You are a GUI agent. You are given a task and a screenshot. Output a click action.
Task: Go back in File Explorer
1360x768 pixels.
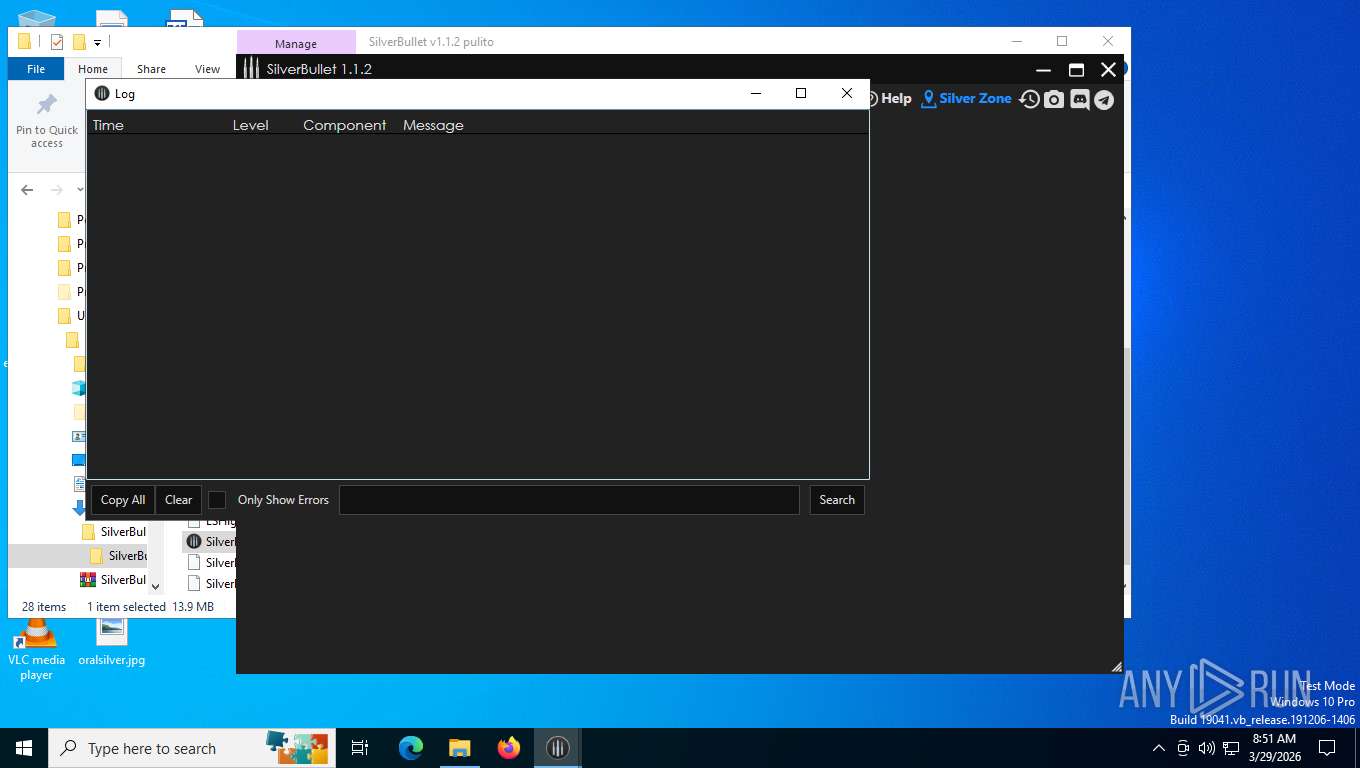click(x=27, y=190)
